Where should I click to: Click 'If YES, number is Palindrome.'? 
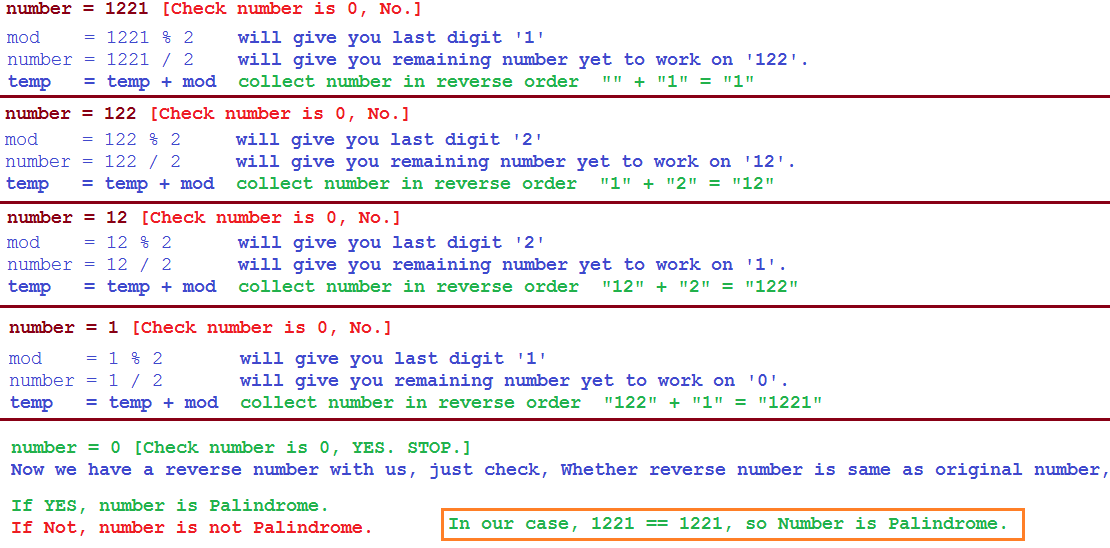click(x=170, y=506)
